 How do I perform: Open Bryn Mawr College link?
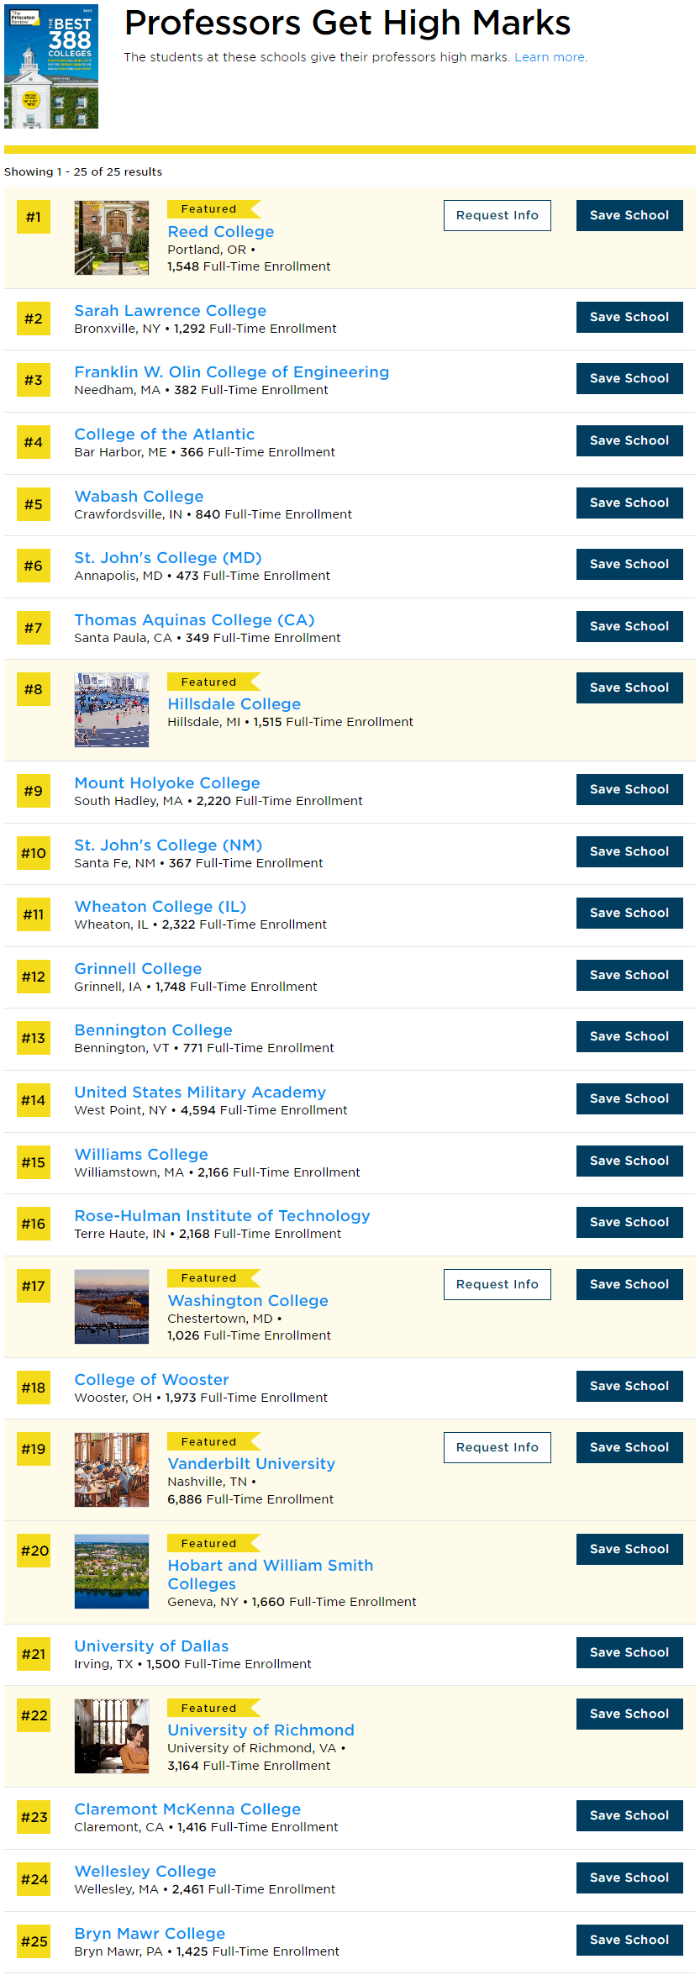pyautogui.click(x=150, y=1933)
